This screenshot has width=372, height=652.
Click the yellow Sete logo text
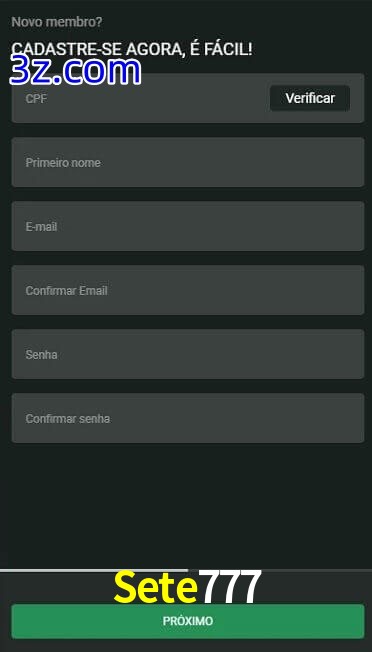(155, 587)
